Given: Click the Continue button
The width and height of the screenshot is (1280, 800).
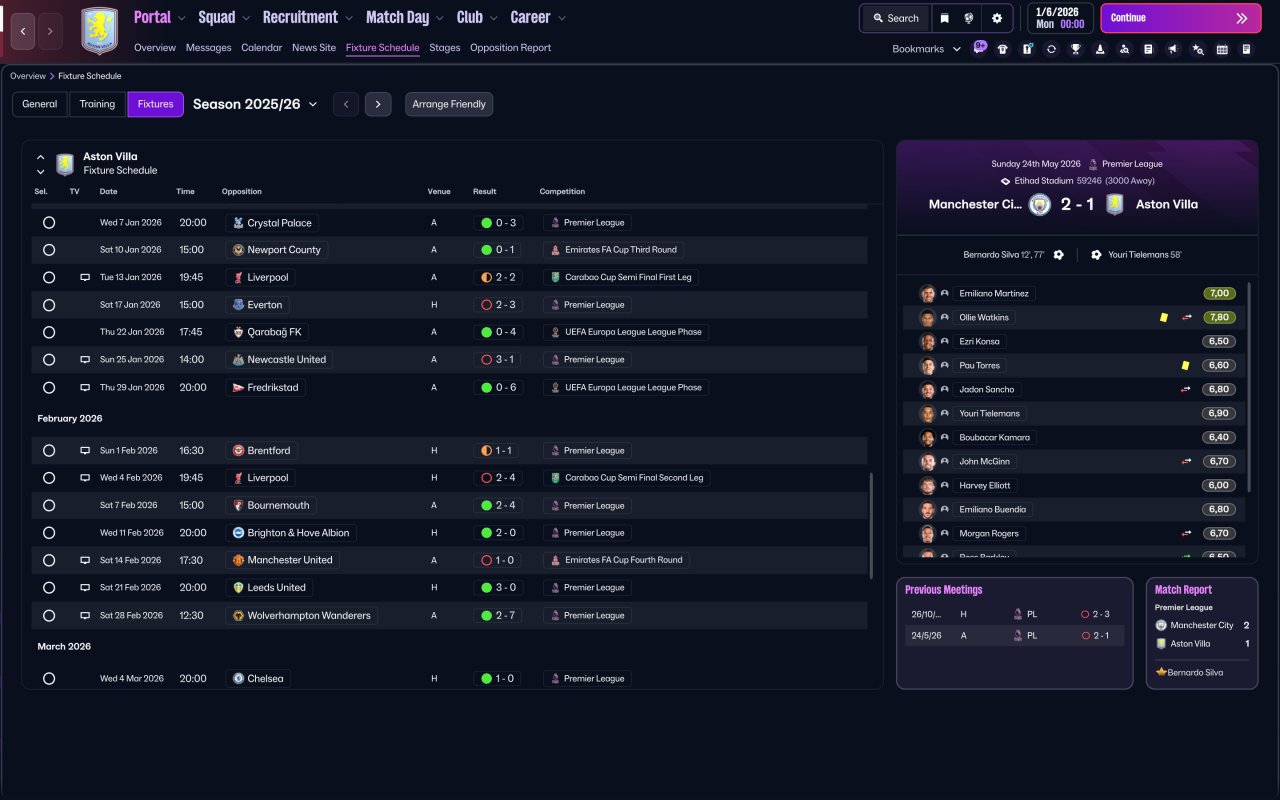Looking at the screenshot, I should (1181, 18).
